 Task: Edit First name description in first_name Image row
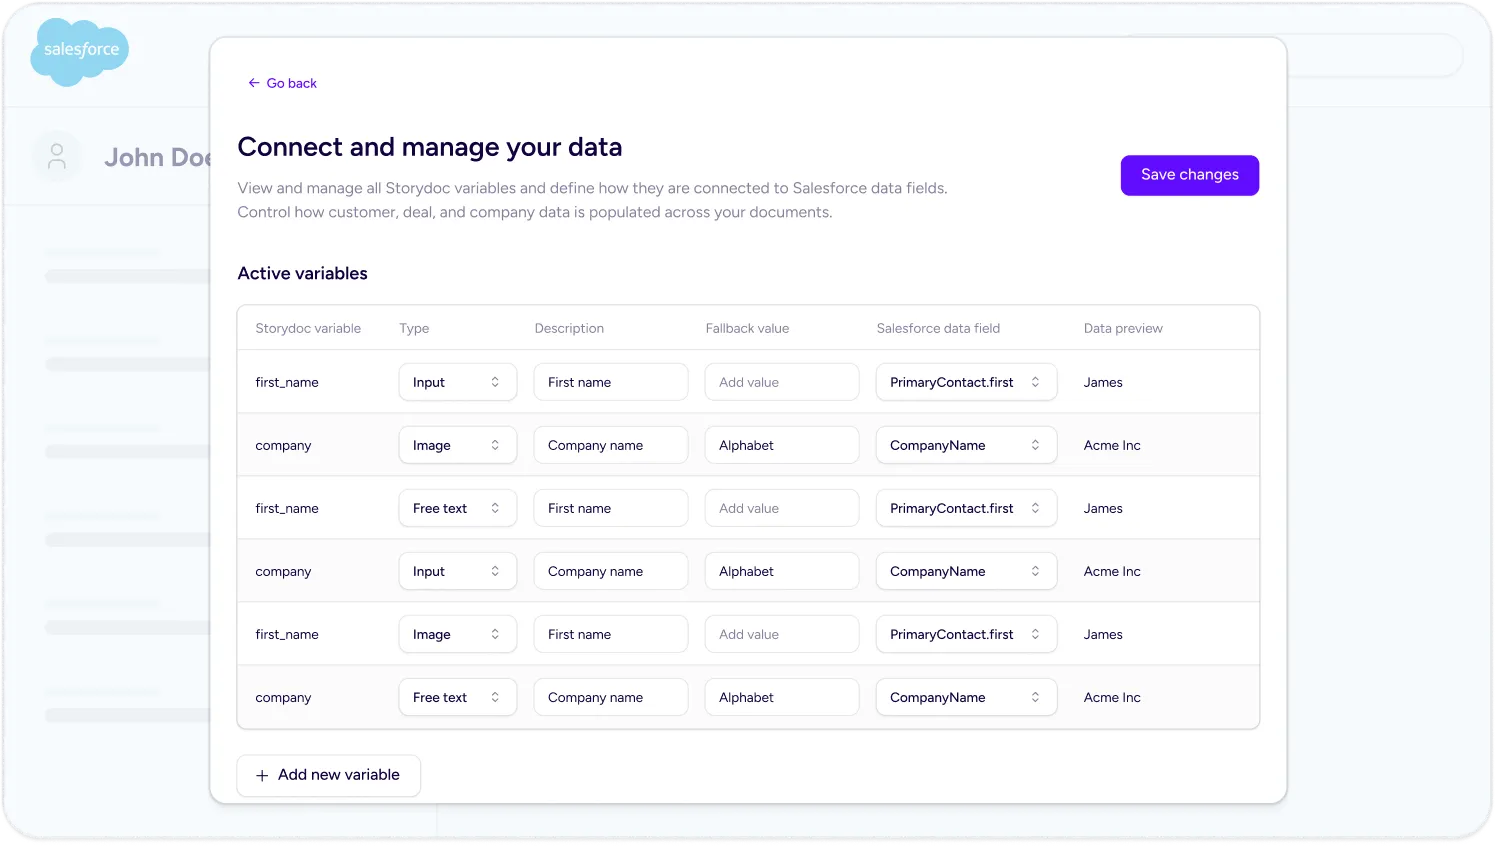click(611, 634)
